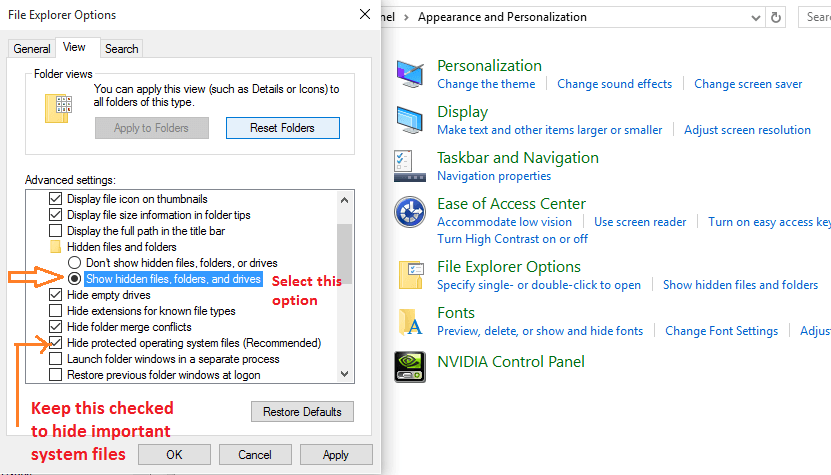Open the Personalization monitor icon

pyautogui.click(x=410, y=74)
